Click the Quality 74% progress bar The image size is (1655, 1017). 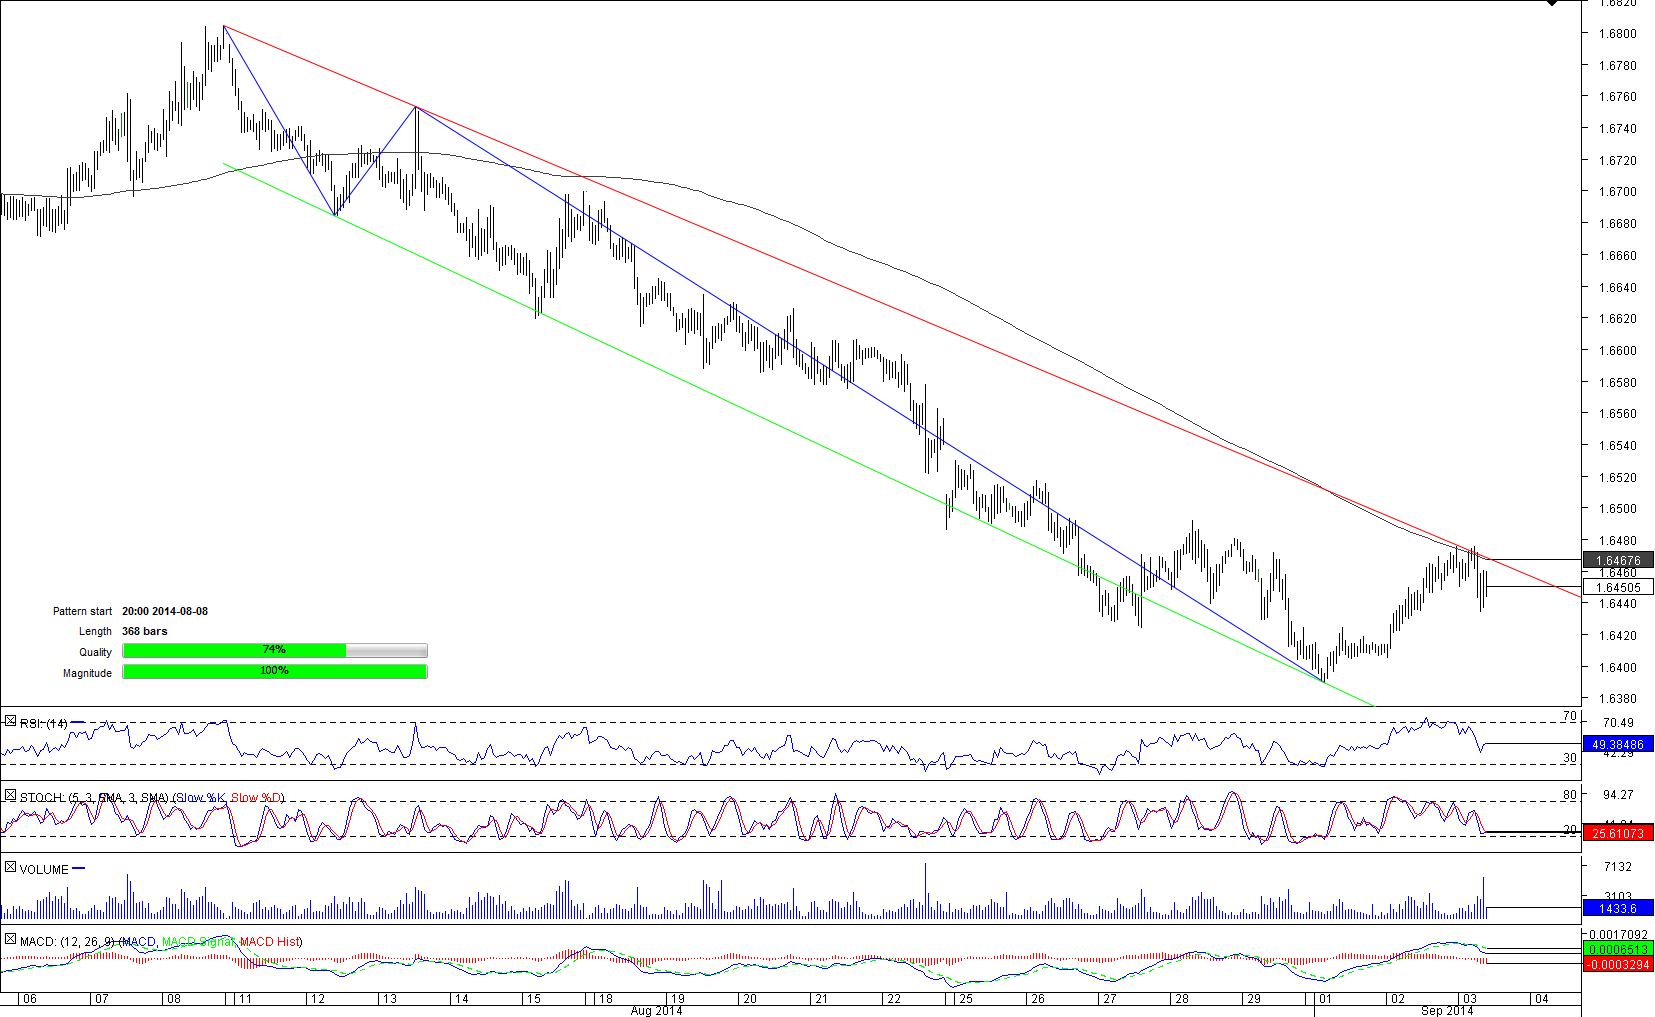(274, 650)
